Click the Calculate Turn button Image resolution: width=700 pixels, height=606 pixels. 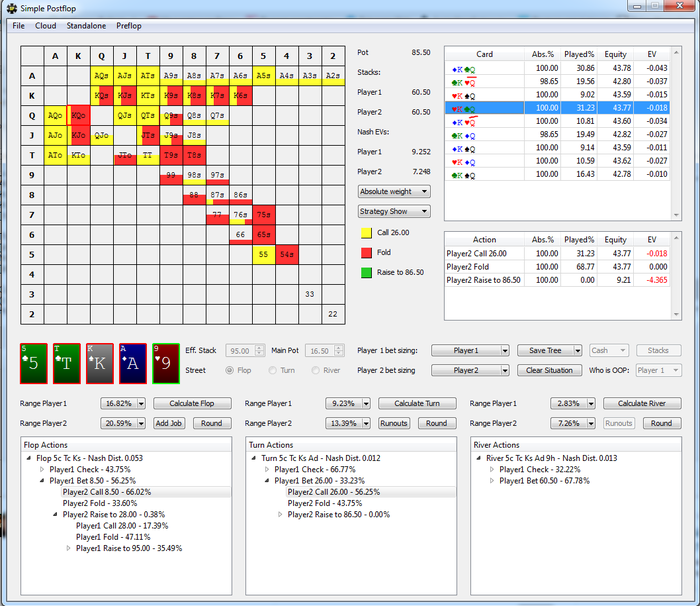coord(417,403)
